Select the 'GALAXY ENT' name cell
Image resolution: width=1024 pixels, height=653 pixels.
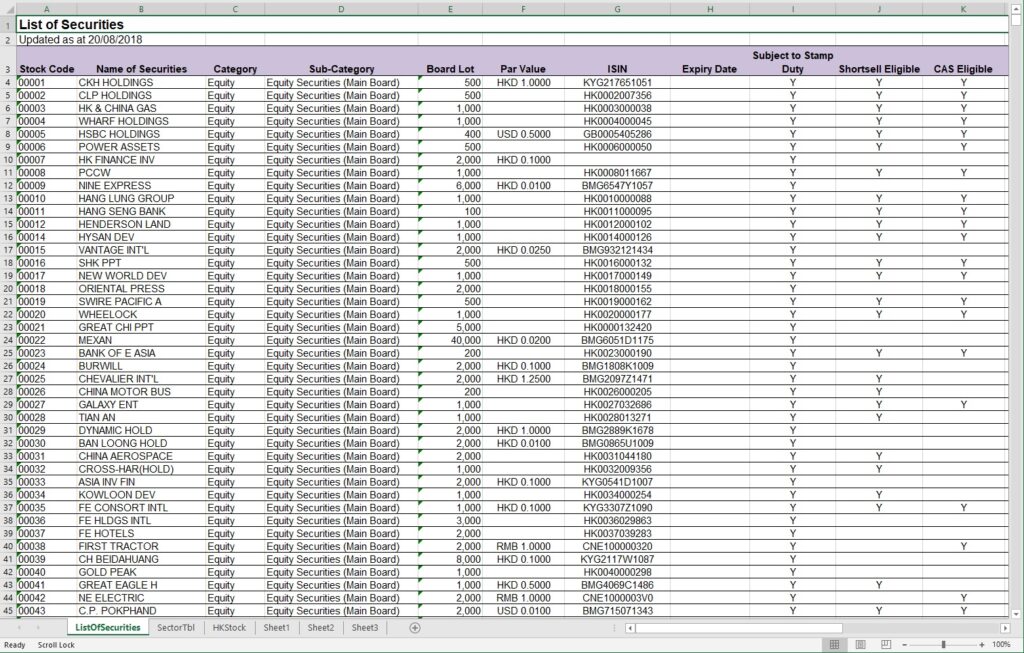click(x=141, y=405)
